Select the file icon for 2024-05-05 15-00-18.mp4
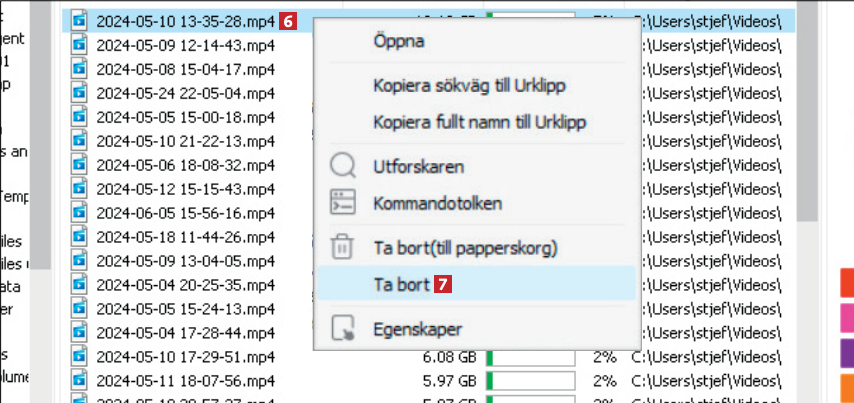854x403 pixels. click(80, 117)
